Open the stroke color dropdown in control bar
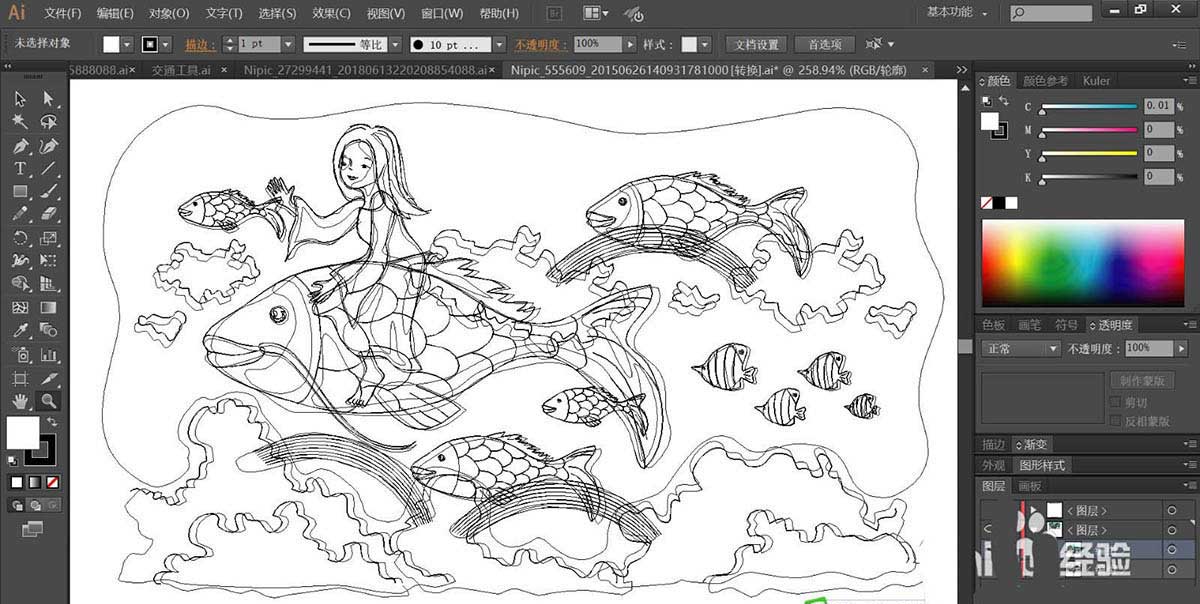The image size is (1200, 604). click(165, 45)
